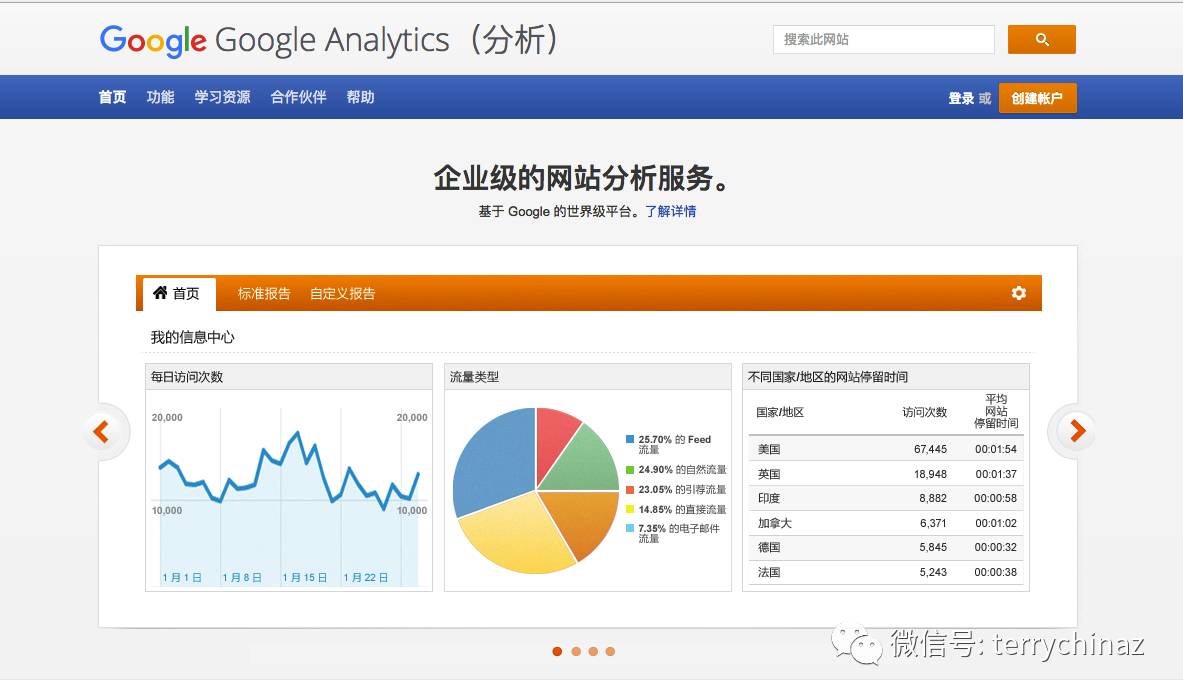Click the 1月22日 axis label
The height and width of the screenshot is (700, 1183).
[366, 577]
